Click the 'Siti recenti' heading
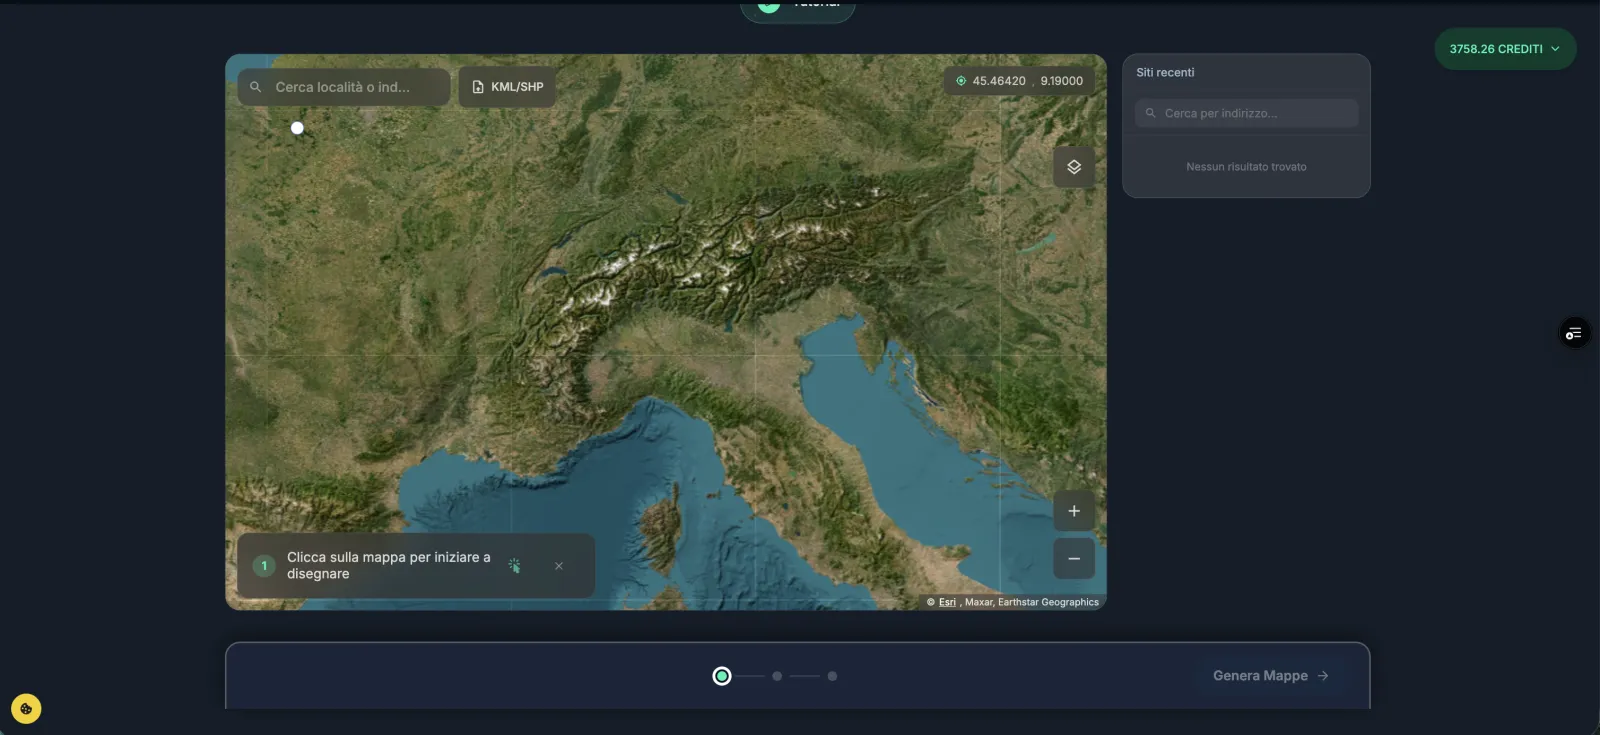 tap(1165, 73)
